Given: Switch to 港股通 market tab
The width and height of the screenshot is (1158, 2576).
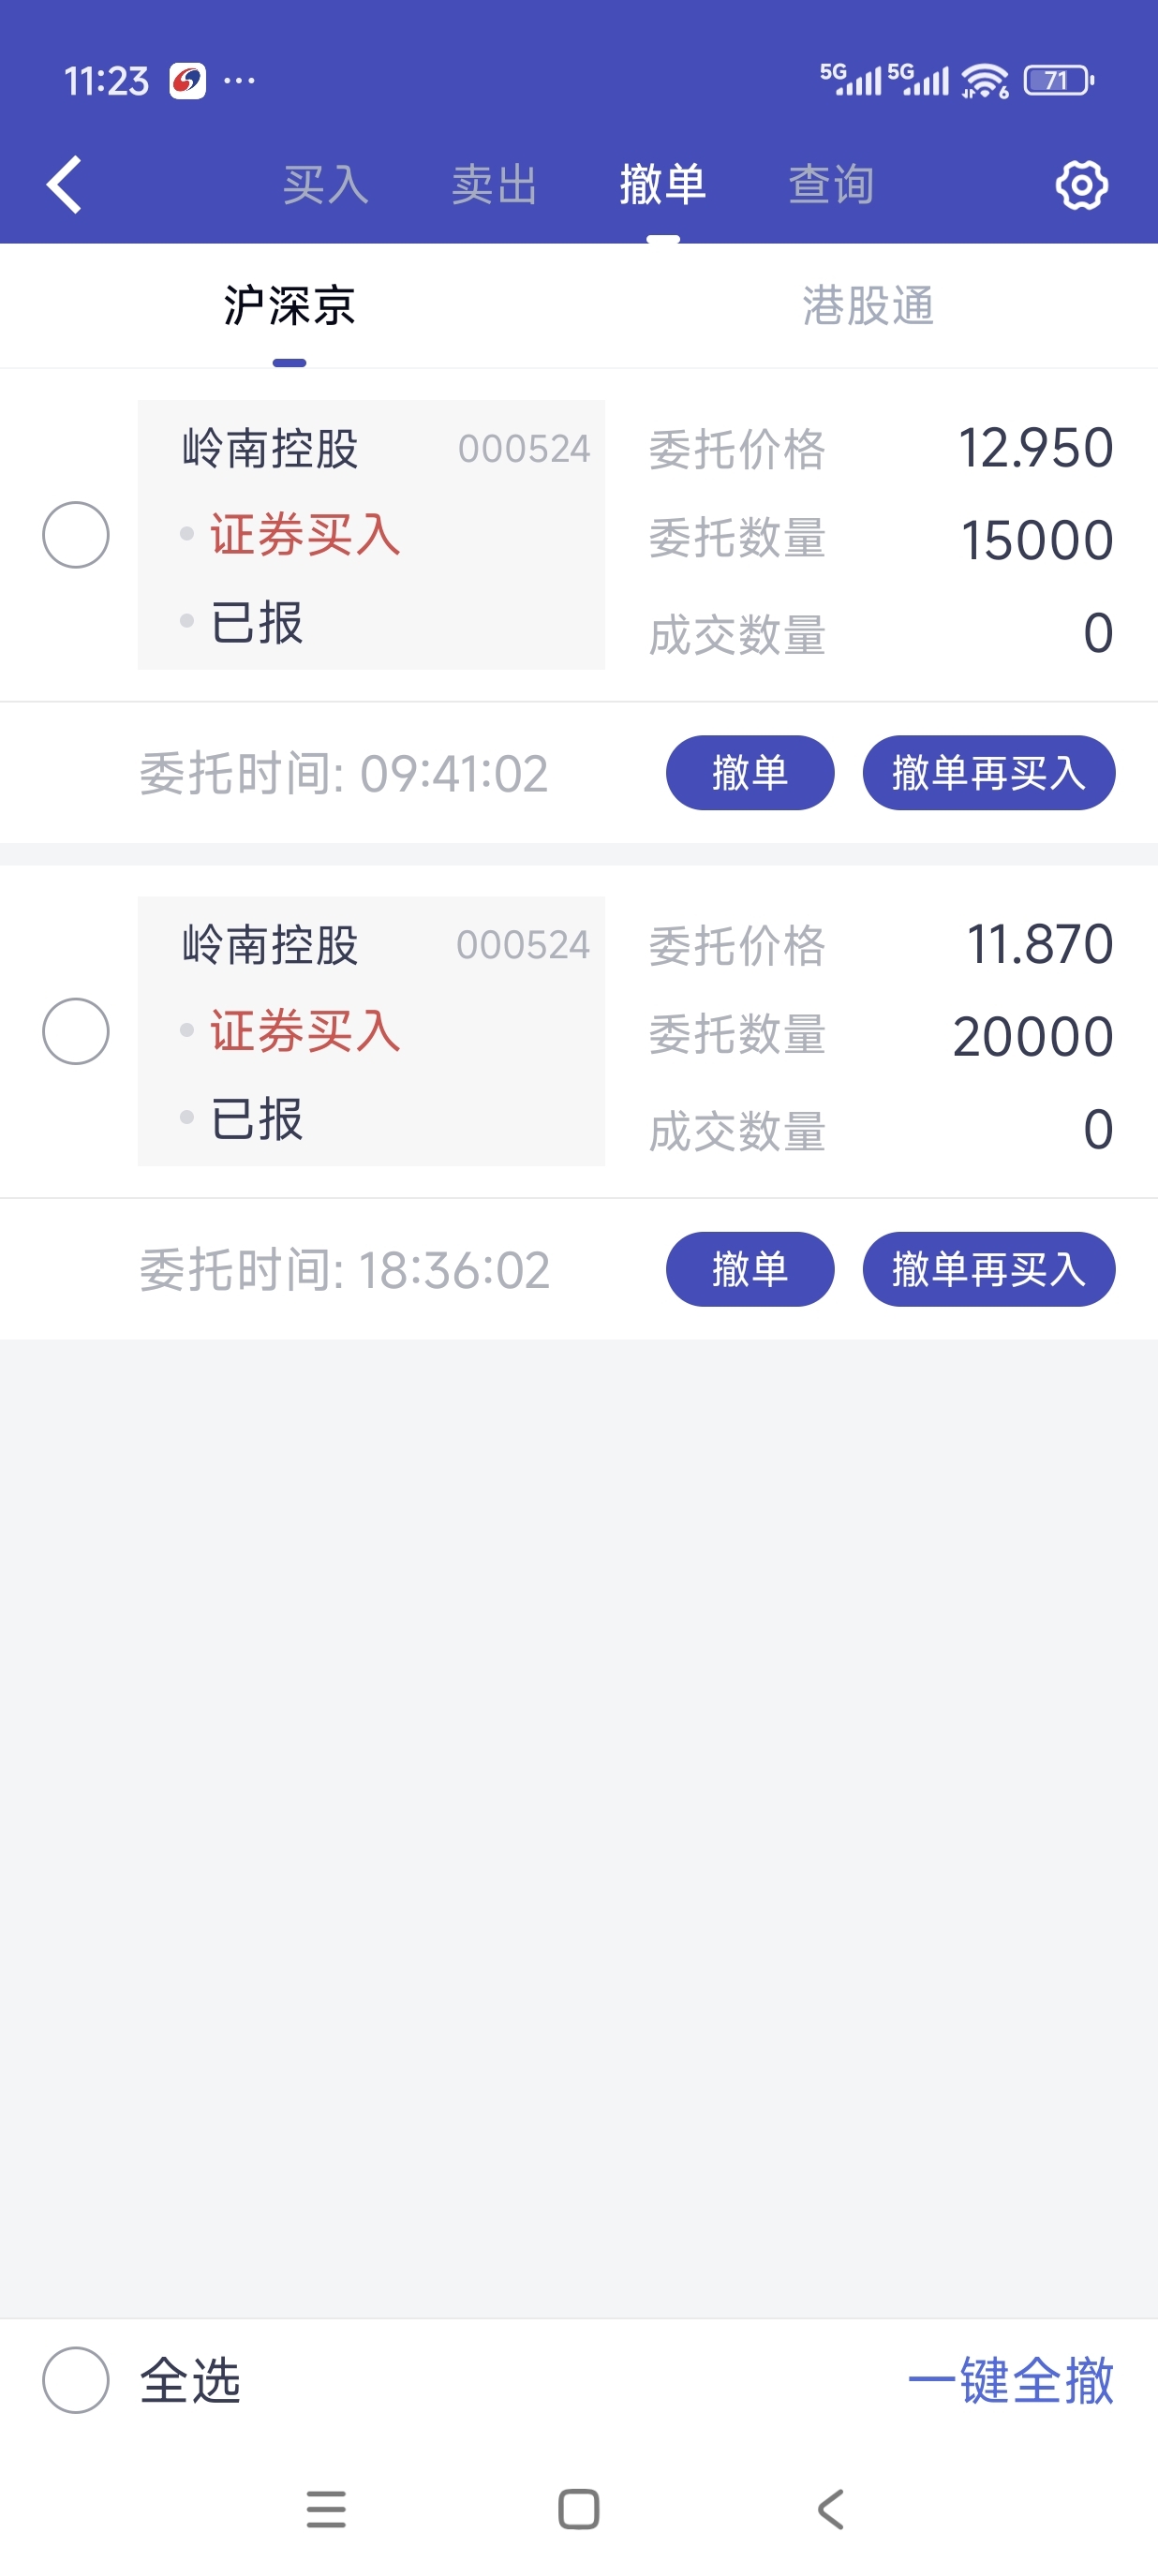Looking at the screenshot, I should click(x=867, y=306).
